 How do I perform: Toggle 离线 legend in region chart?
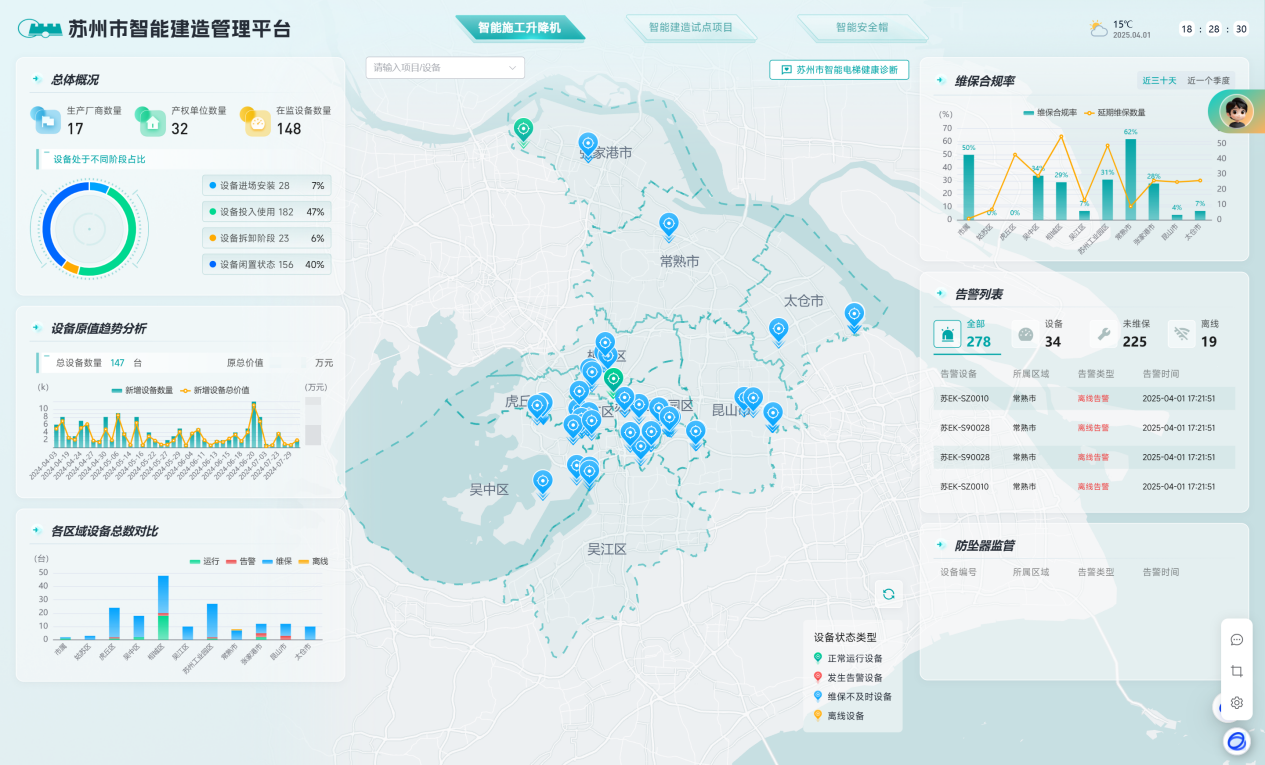pos(312,561)
